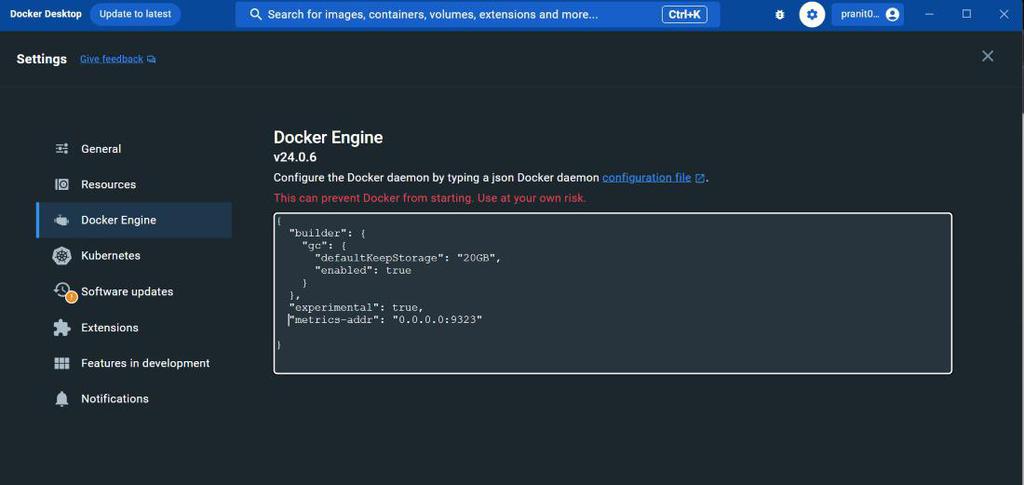Click the feedback speech bubble icon
The width and height of the screenshot is (1024, 485).
click(x=152, y=59)
